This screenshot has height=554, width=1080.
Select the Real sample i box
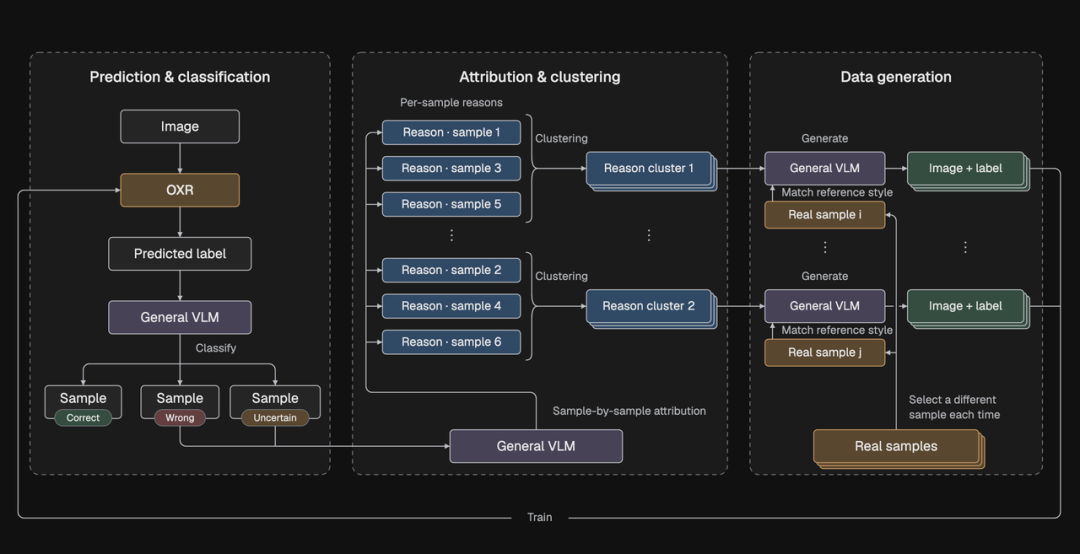[x=824, y=215]
